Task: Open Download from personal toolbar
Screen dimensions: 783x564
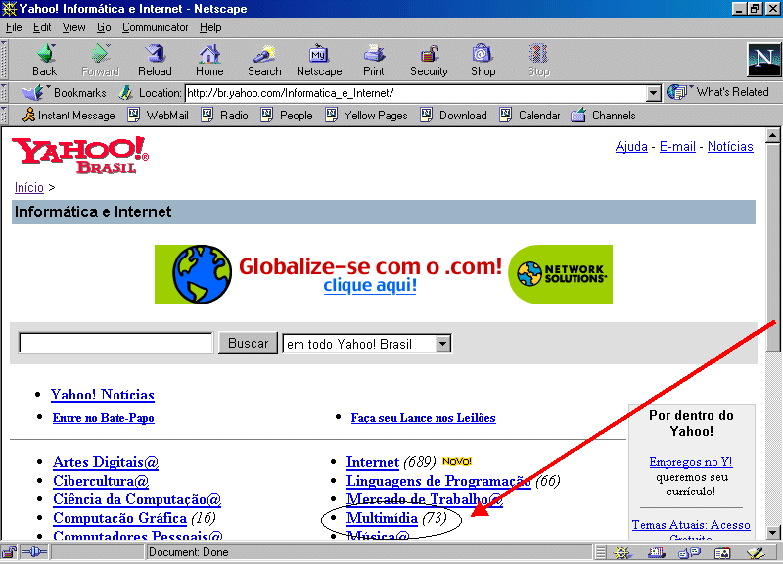Action: pyautogui.click(x=453, y=115)
